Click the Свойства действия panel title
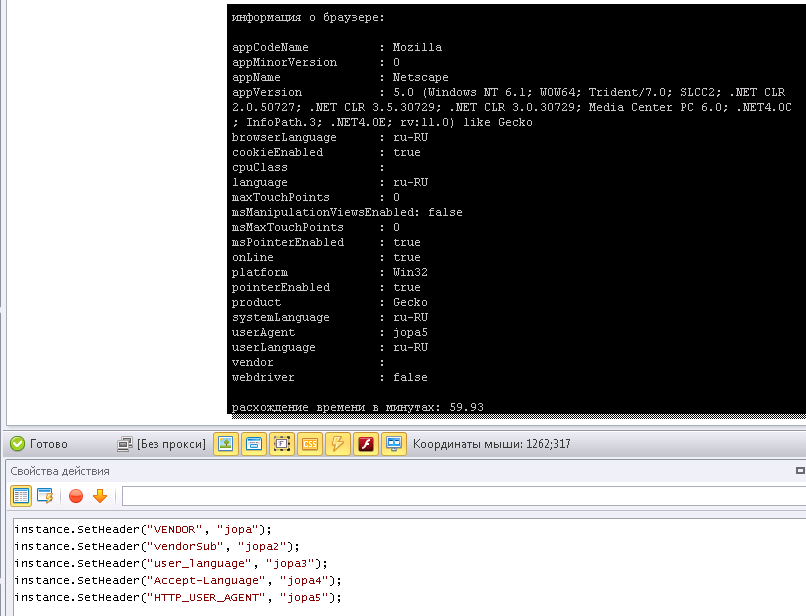The height and width of the screenshot is (616, 806). (x=60, y=471)
